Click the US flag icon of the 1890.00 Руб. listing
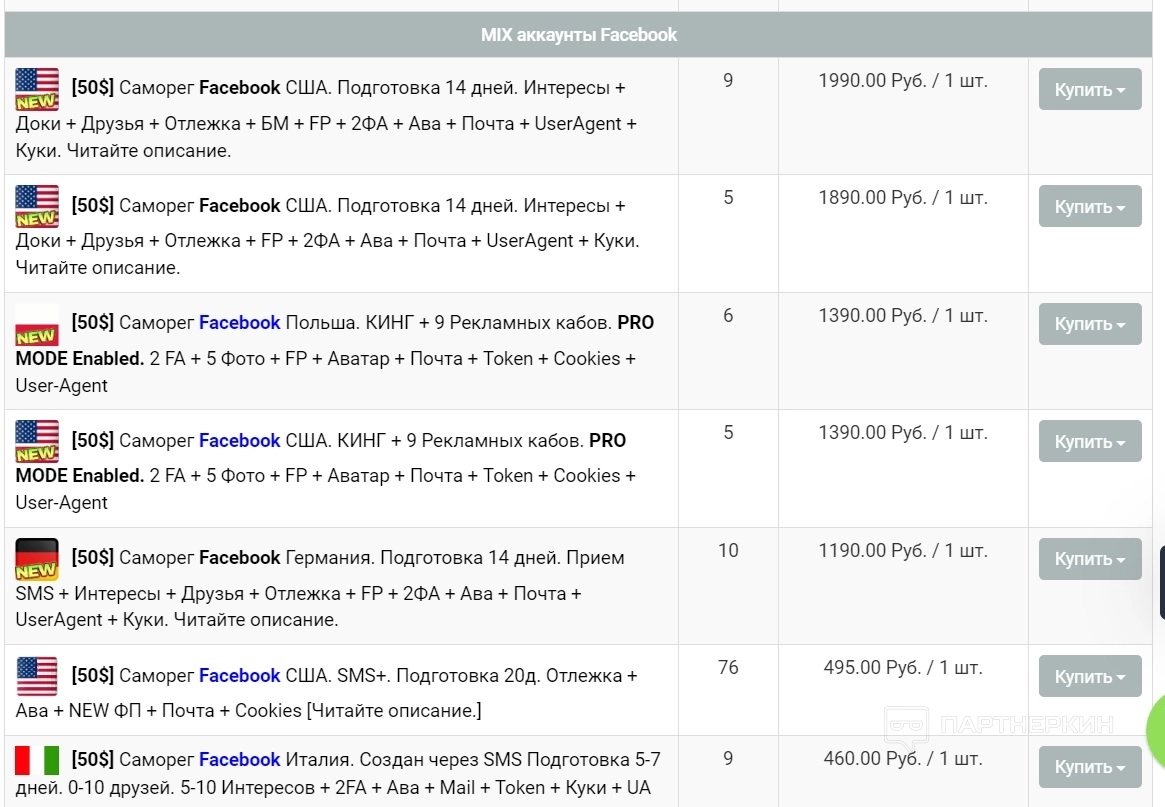 [x=37, y=206]
